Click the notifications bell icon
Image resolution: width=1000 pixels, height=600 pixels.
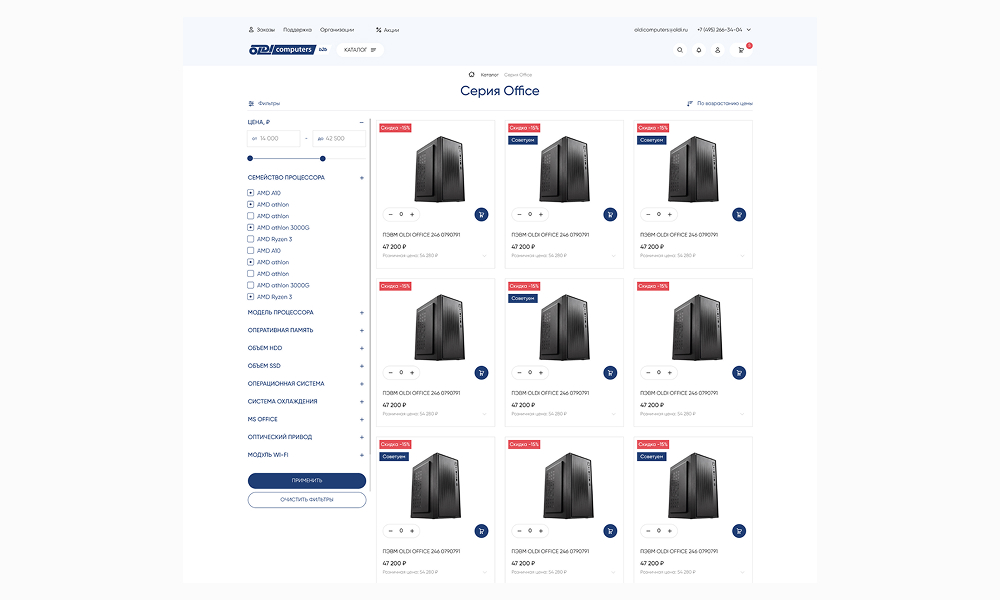(x=698, y=50)
